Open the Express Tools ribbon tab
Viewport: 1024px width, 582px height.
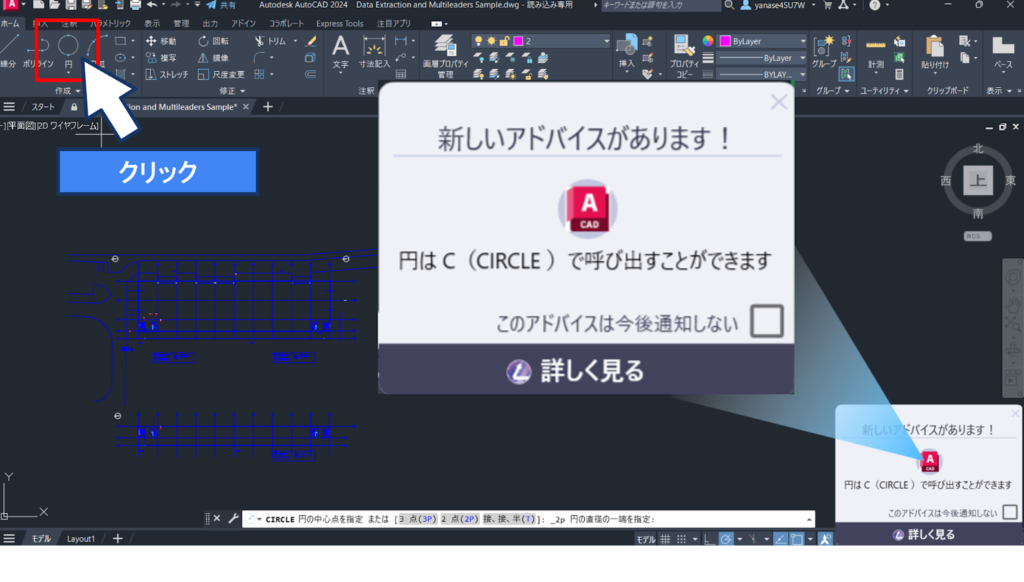[340, 24]
